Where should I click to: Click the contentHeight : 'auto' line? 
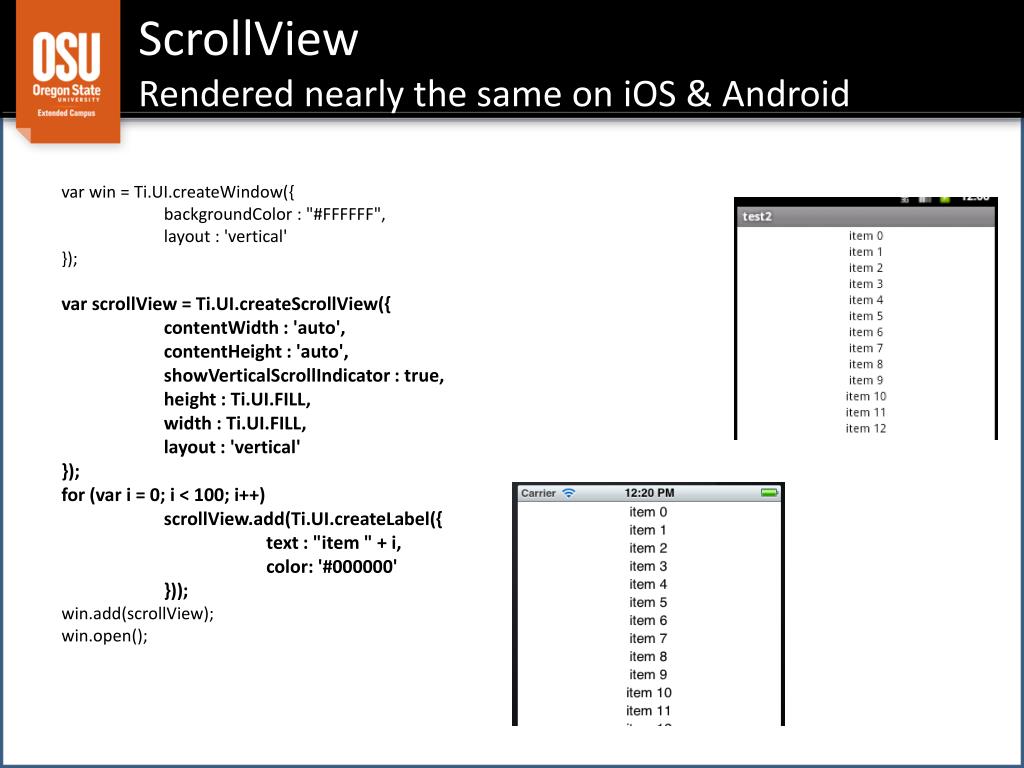click(x=256, y=352)
